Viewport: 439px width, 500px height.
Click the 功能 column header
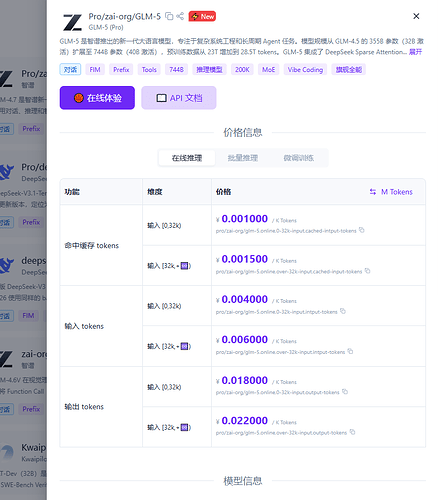coord(72,192)
